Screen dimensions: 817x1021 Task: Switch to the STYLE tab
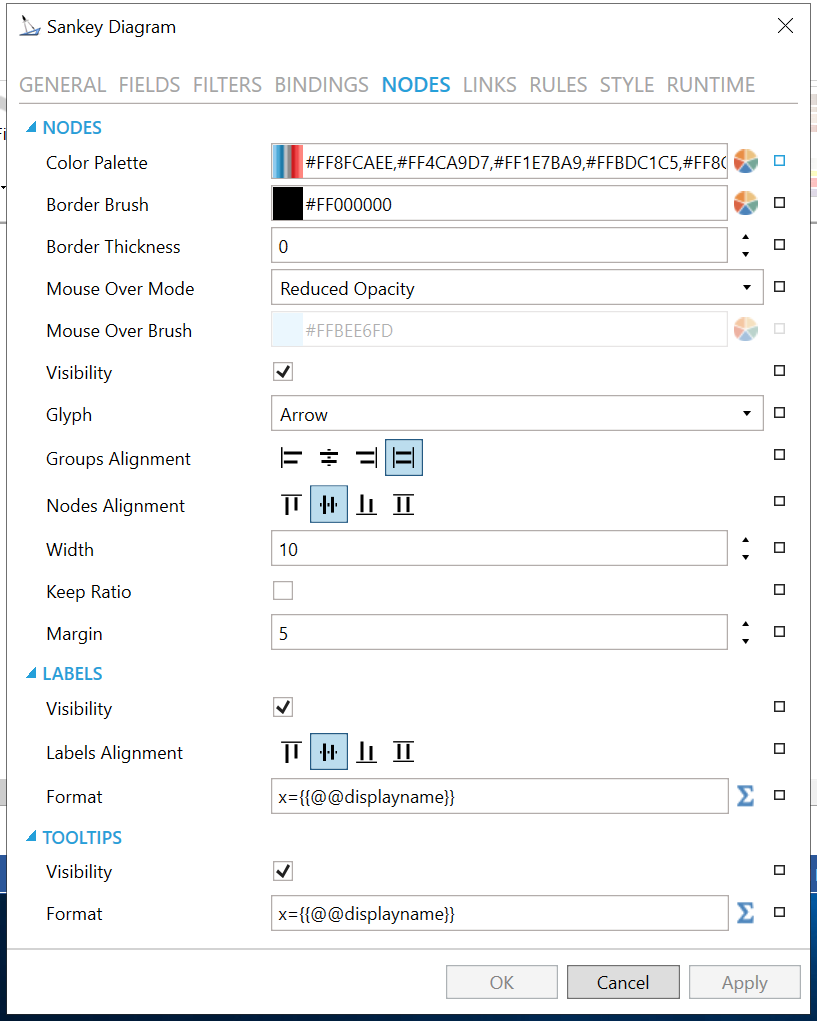[626, 85]
